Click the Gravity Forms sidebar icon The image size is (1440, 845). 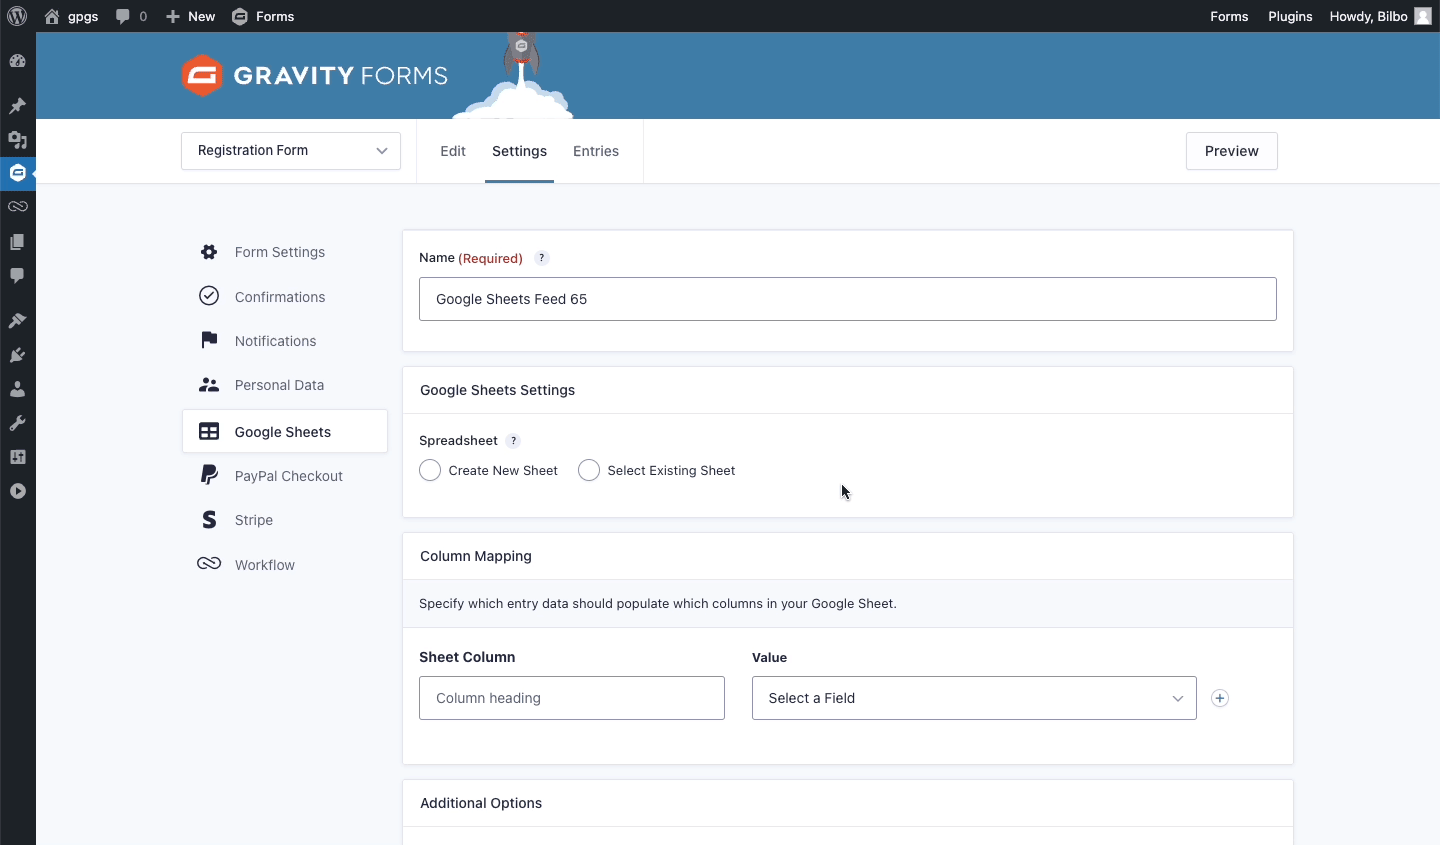tap(17, 173)
